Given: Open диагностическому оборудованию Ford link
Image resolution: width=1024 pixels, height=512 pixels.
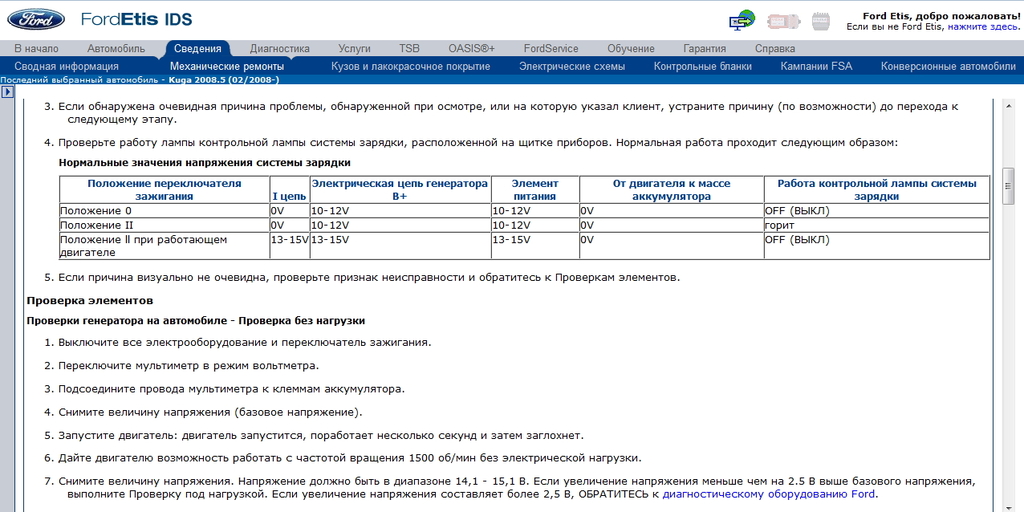Looking at the screenshot, I should coord(769,494).
